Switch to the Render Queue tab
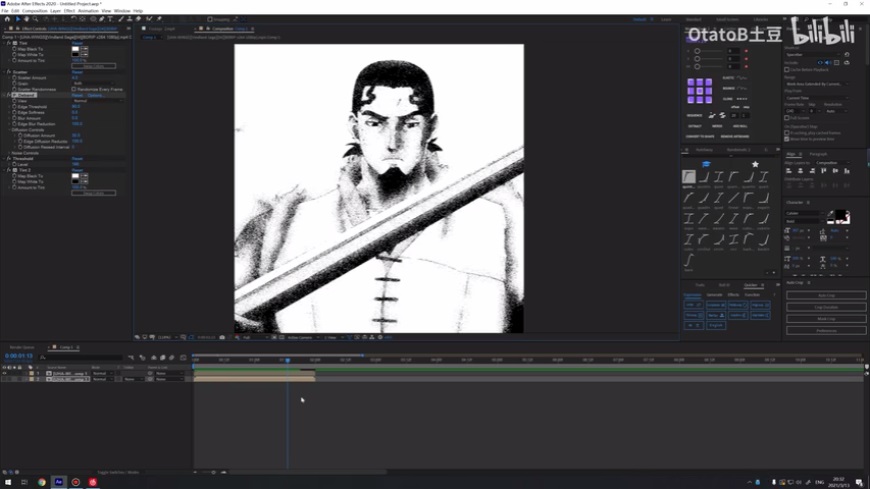Screen dimensions: 870x489 [22, 347]
